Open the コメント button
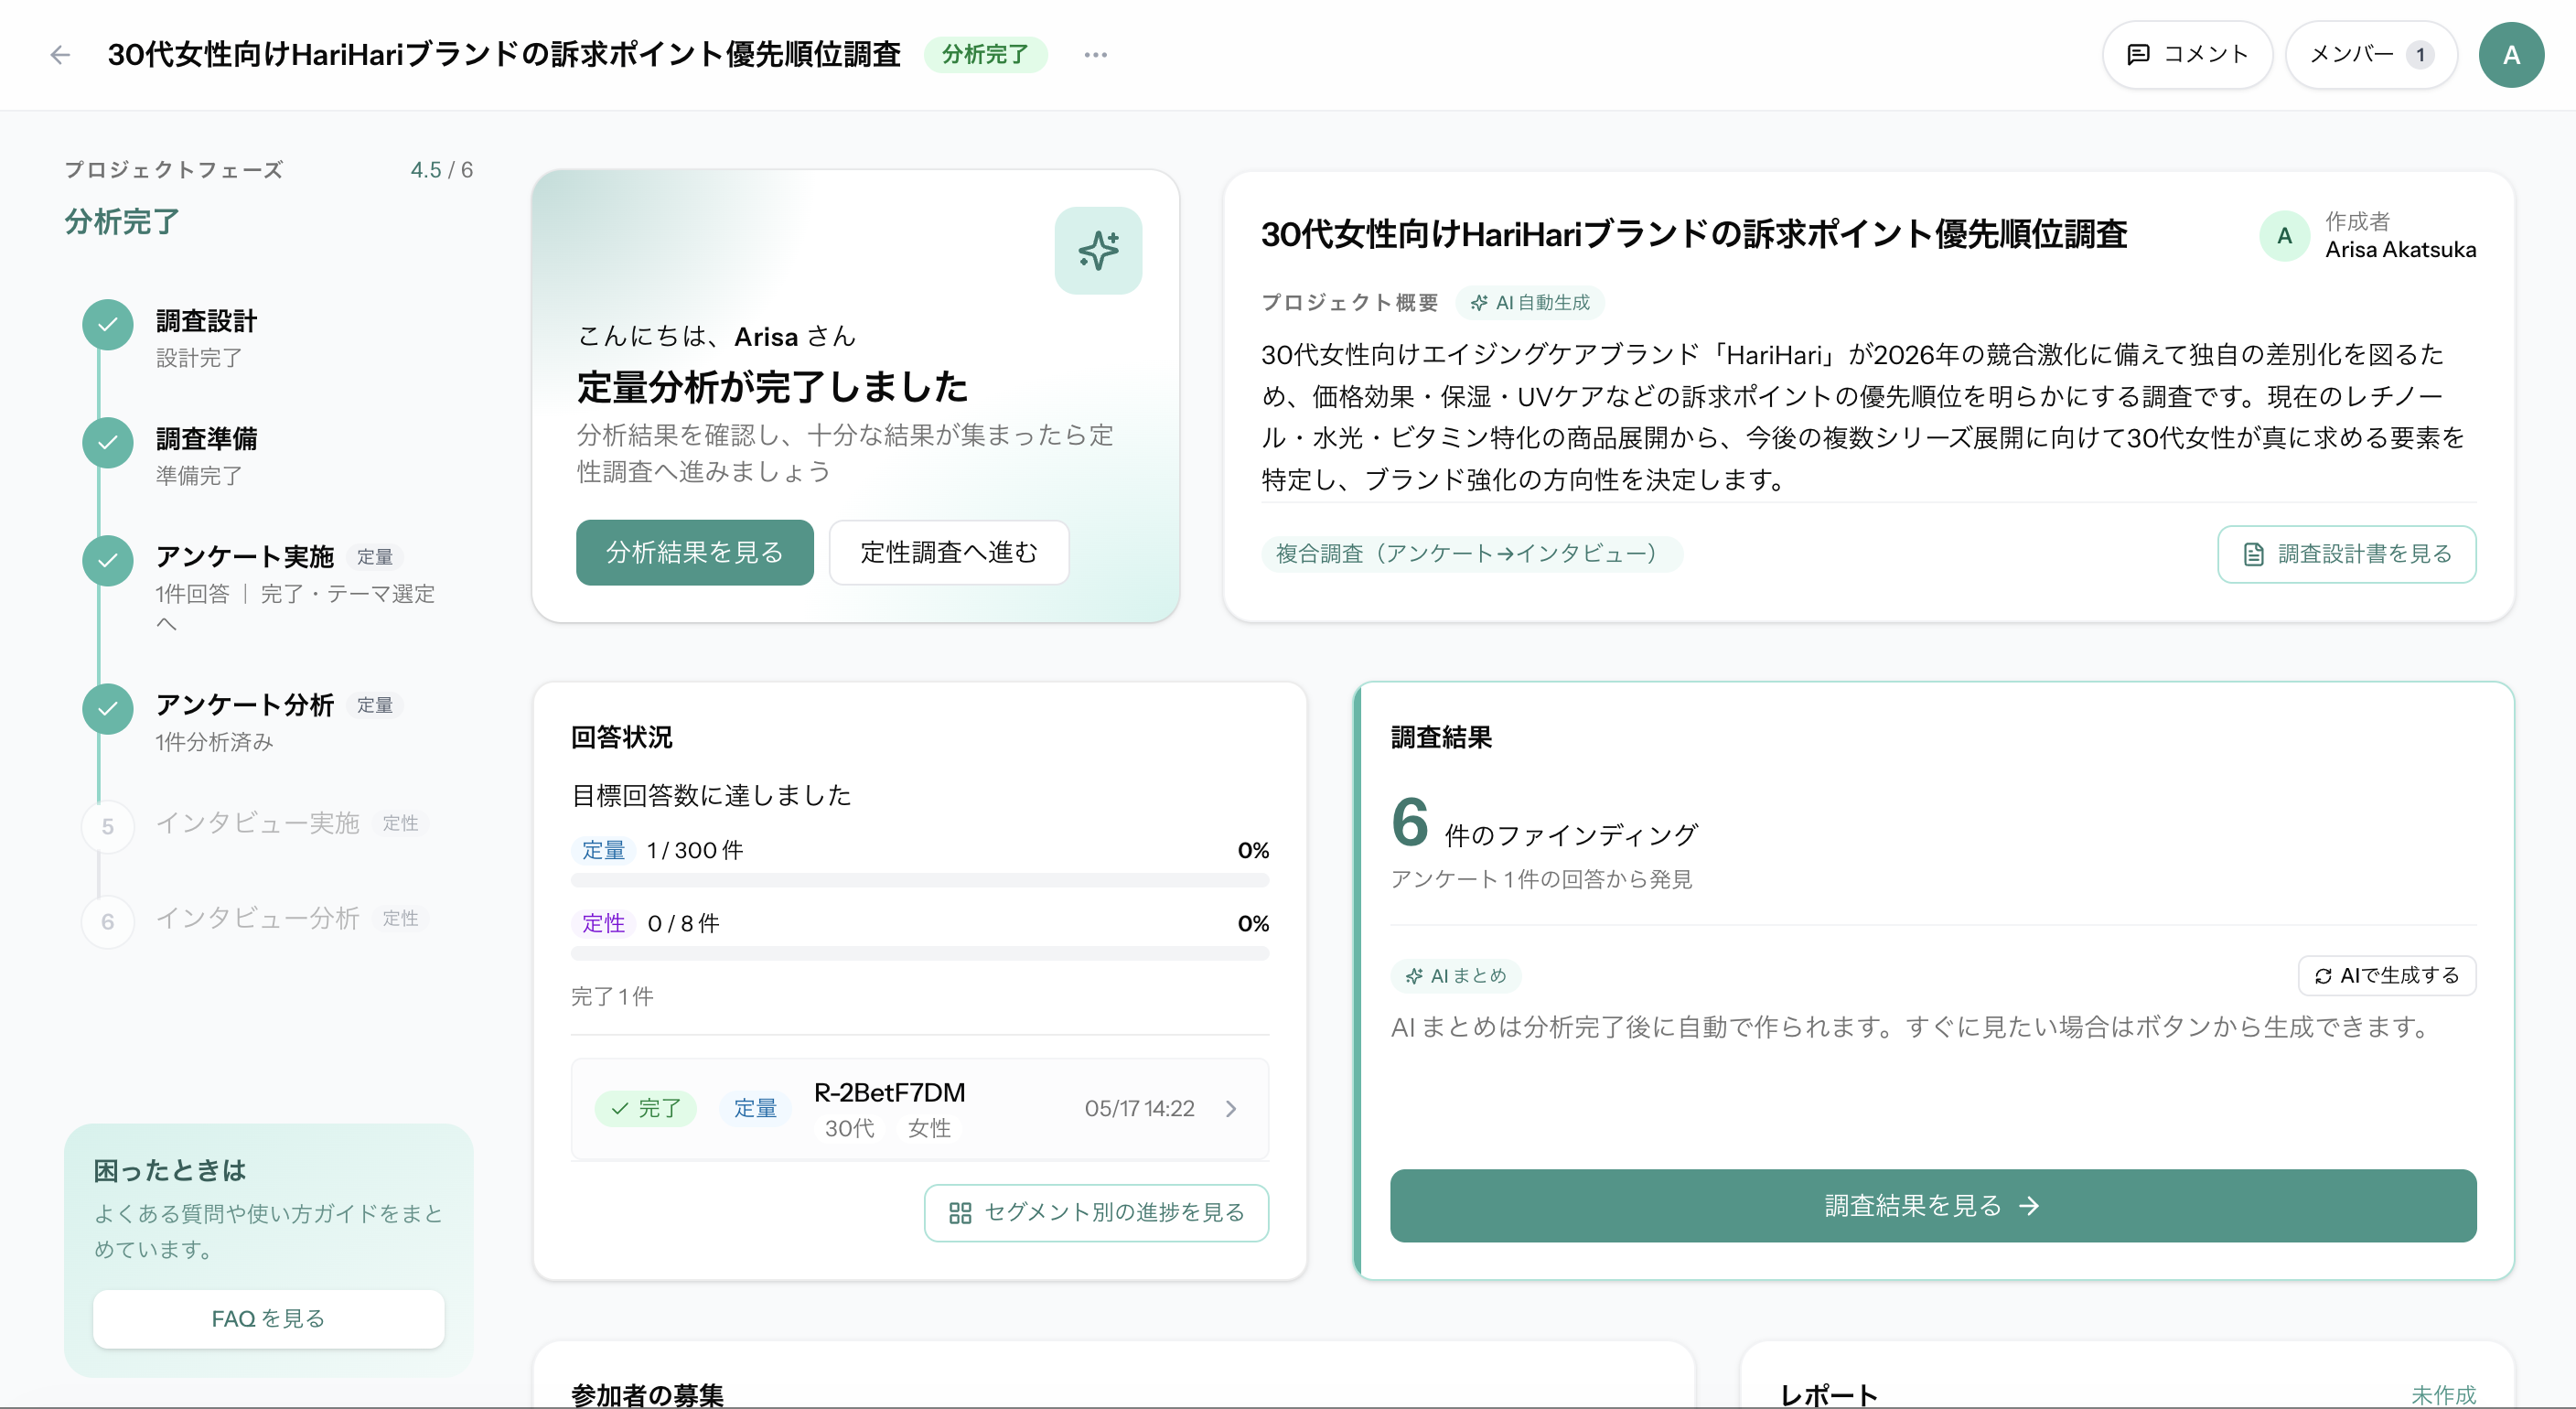 (2187, 55)
